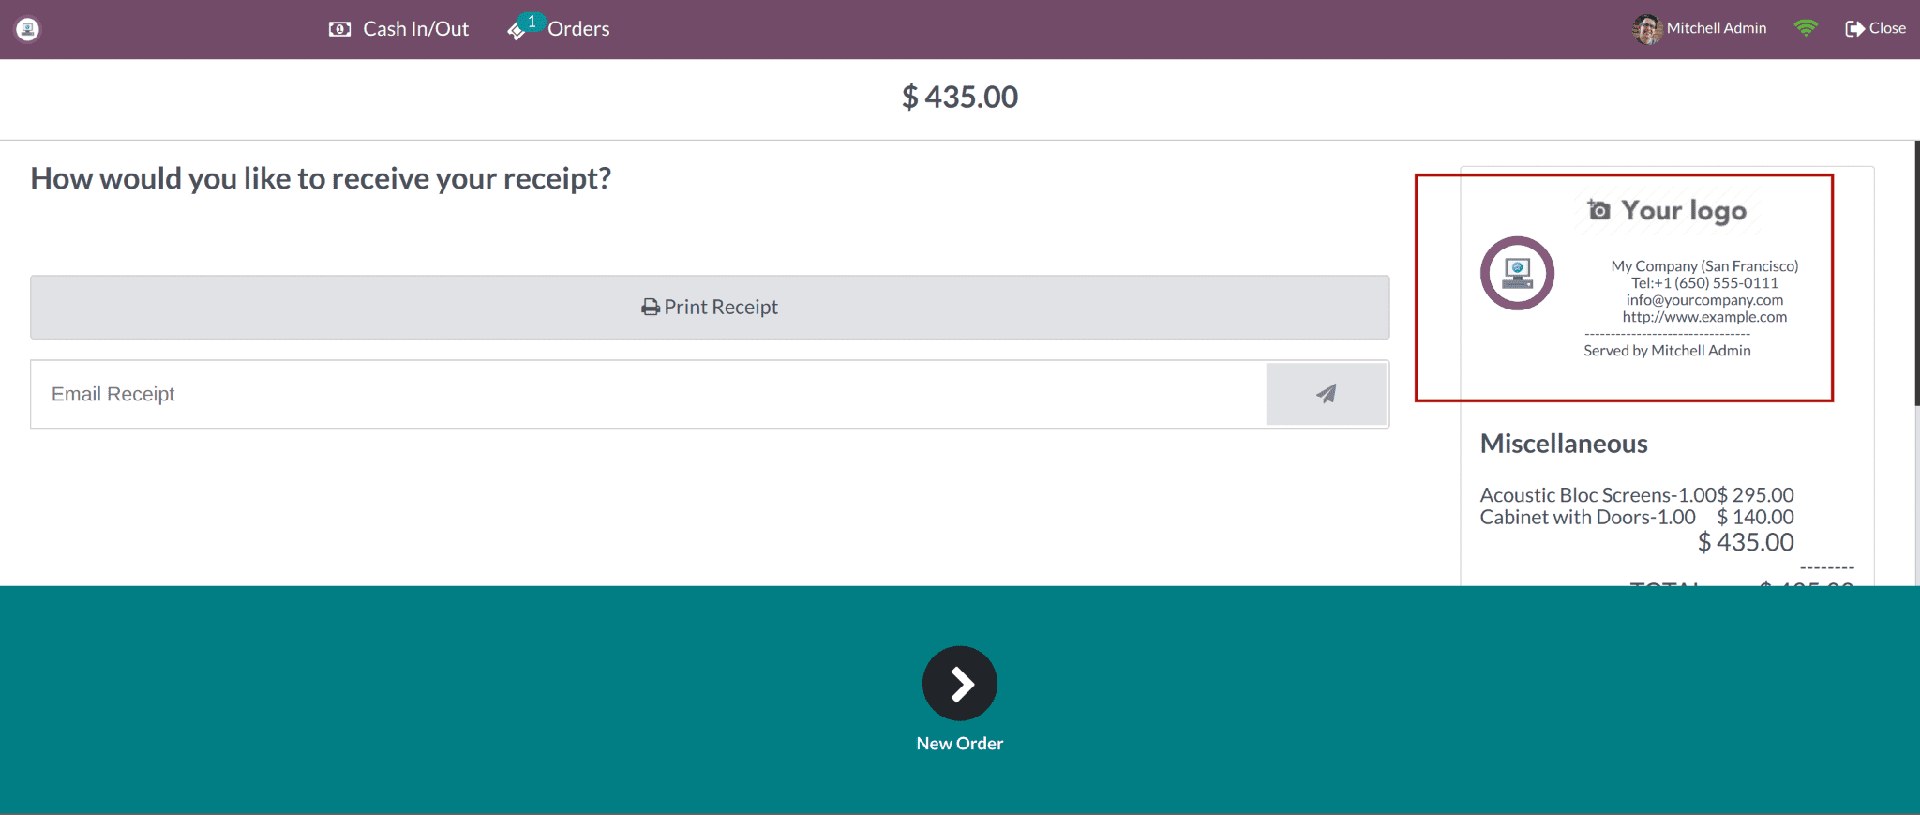Click the New Order arrow button

pos(960,683)
